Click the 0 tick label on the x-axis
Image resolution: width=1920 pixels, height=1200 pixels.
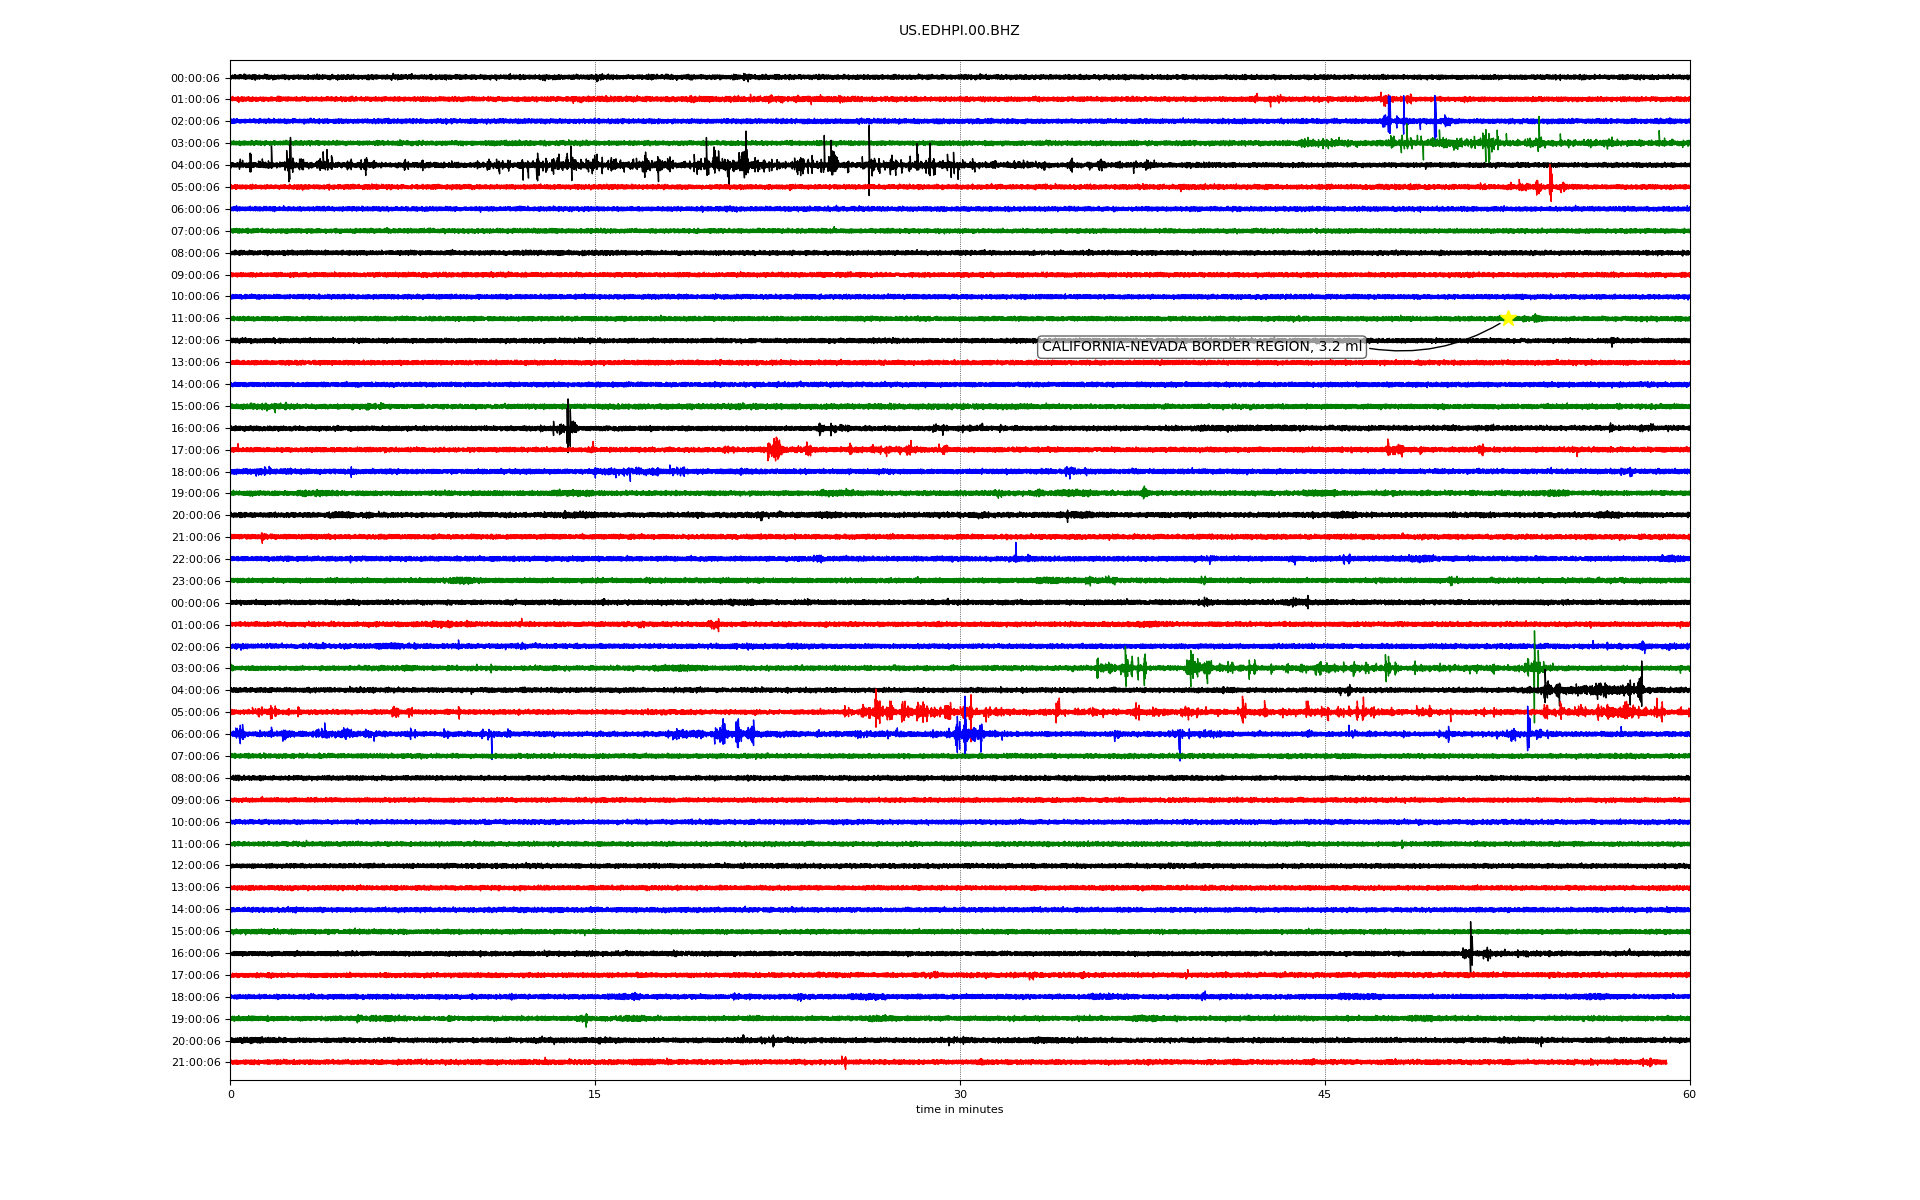[x=231, y=1094]
